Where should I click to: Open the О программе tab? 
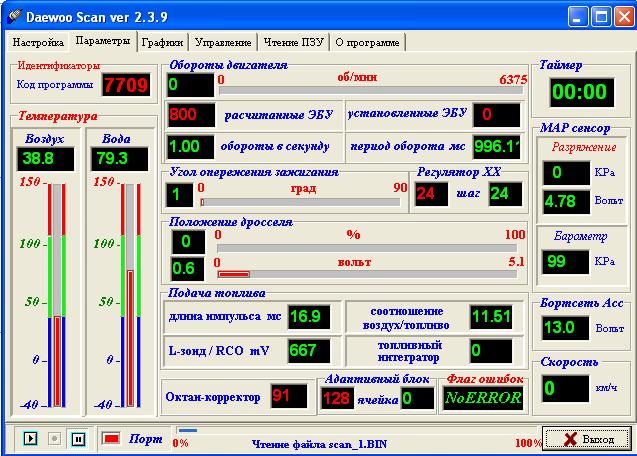tap(367, 43)
